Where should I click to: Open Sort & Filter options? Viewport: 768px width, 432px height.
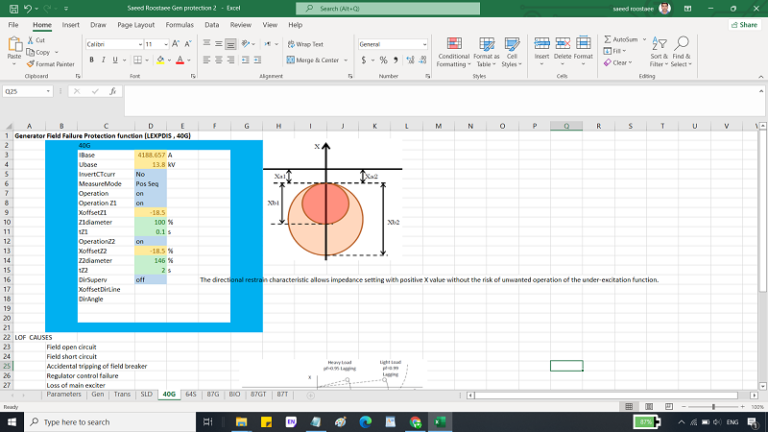point(659,51)
